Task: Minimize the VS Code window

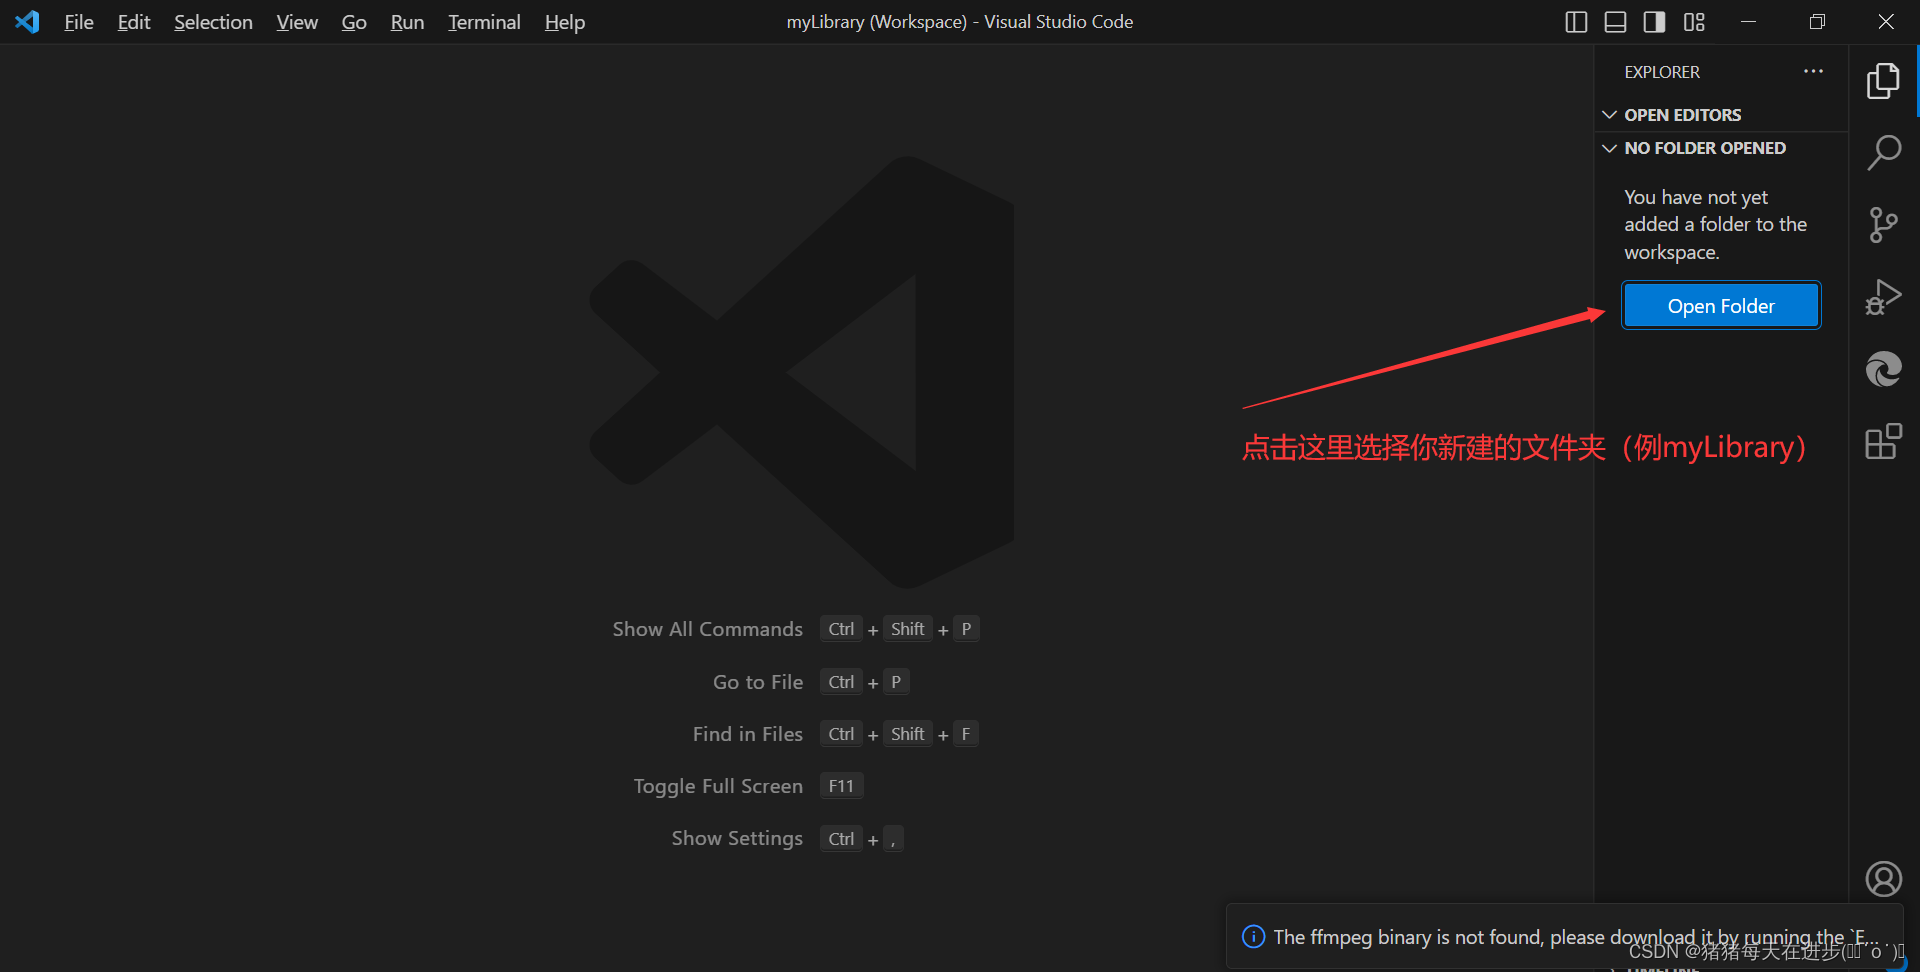Action: click(x=1748, y=22)
